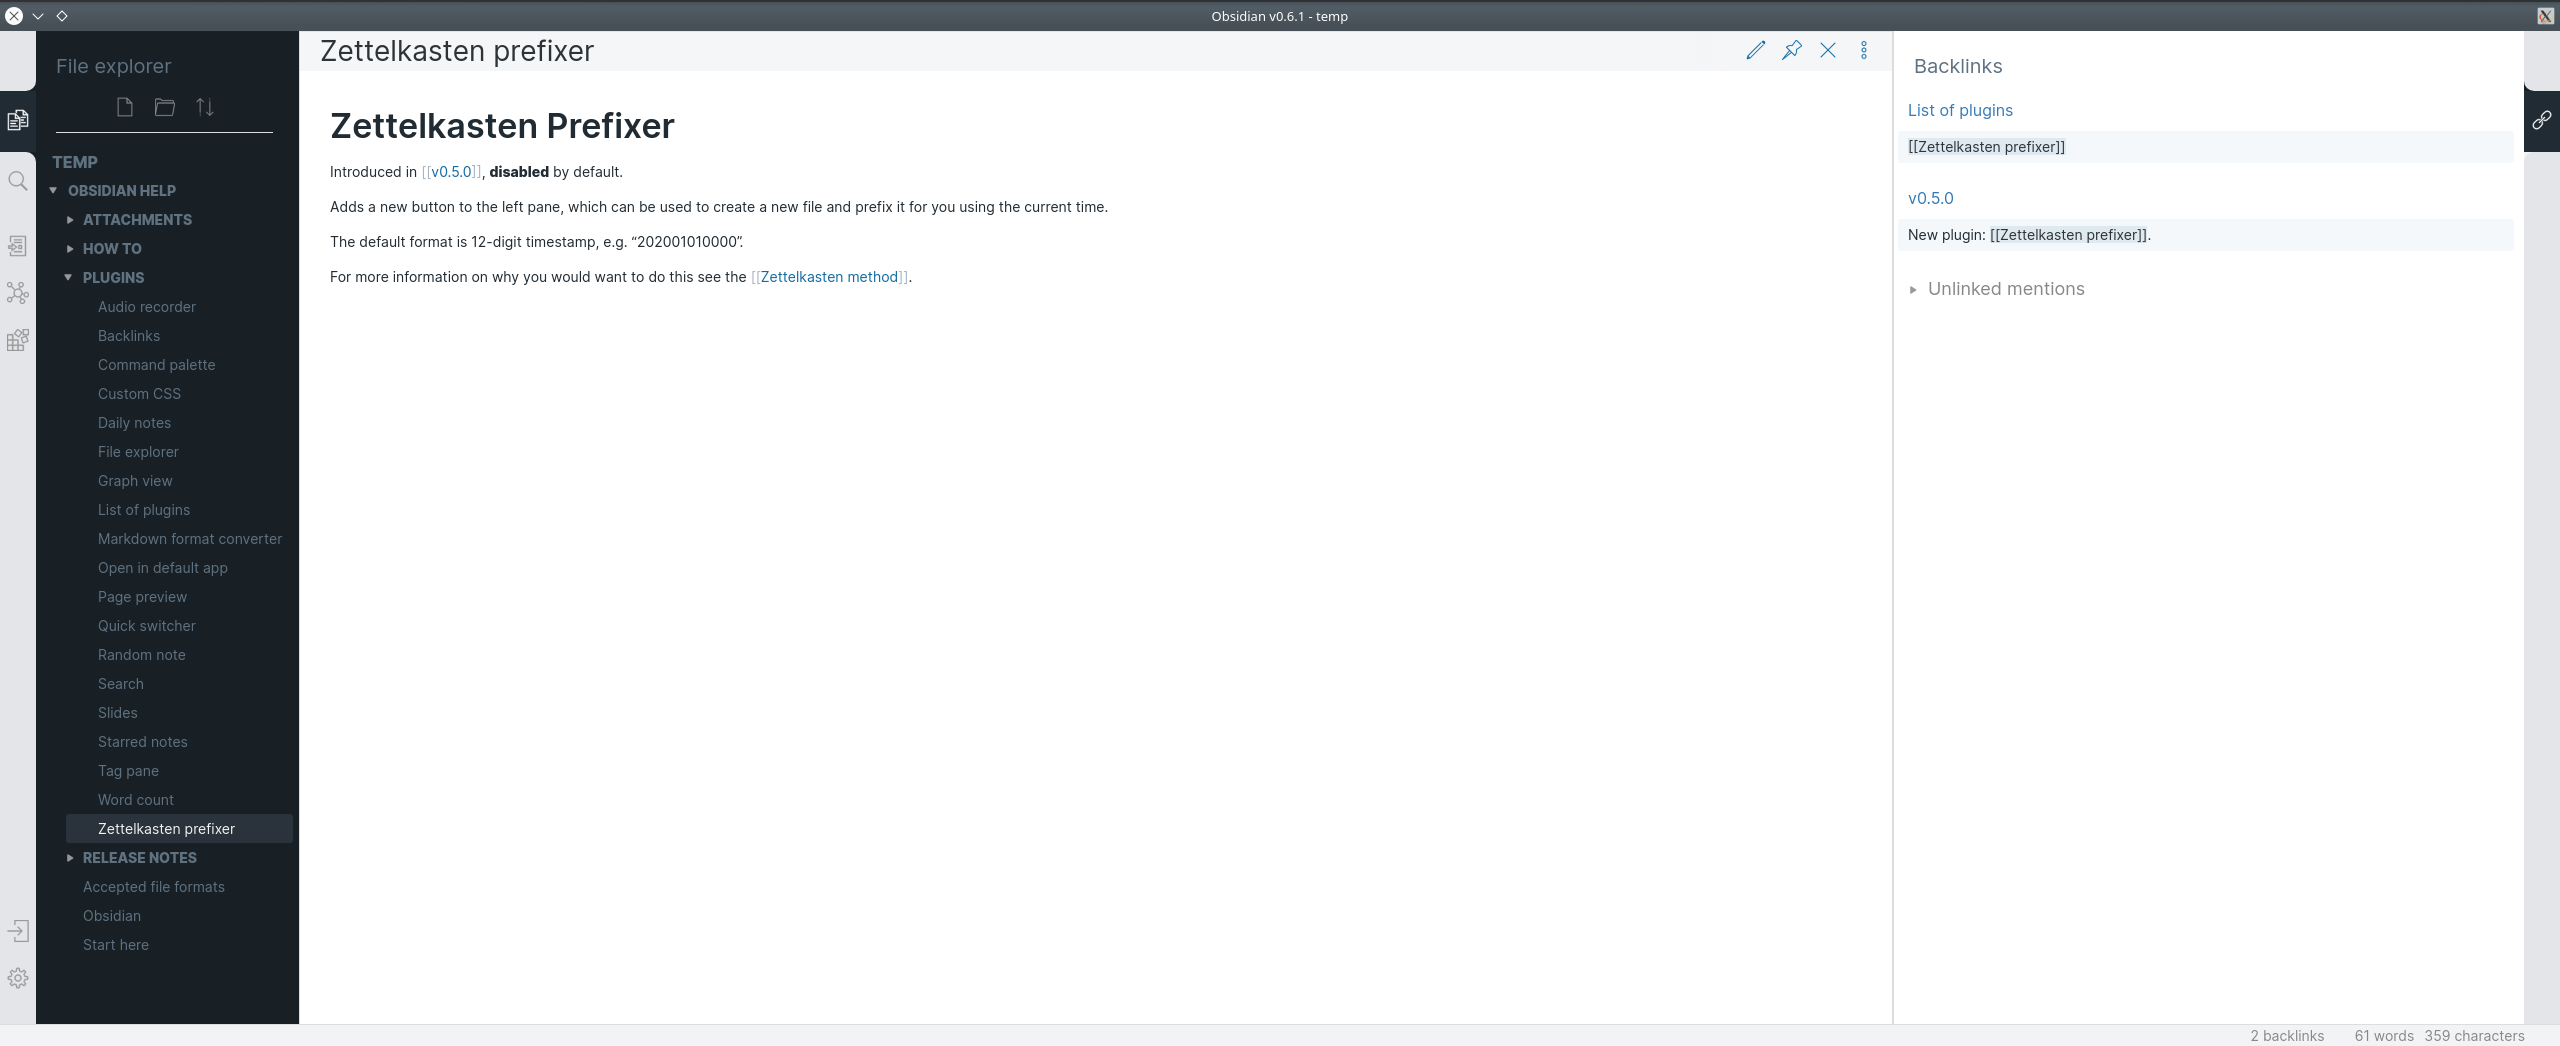Viewport: 2560px width, 1046px height.
Task: Select the Markdown format converter note
Action: 190,539
